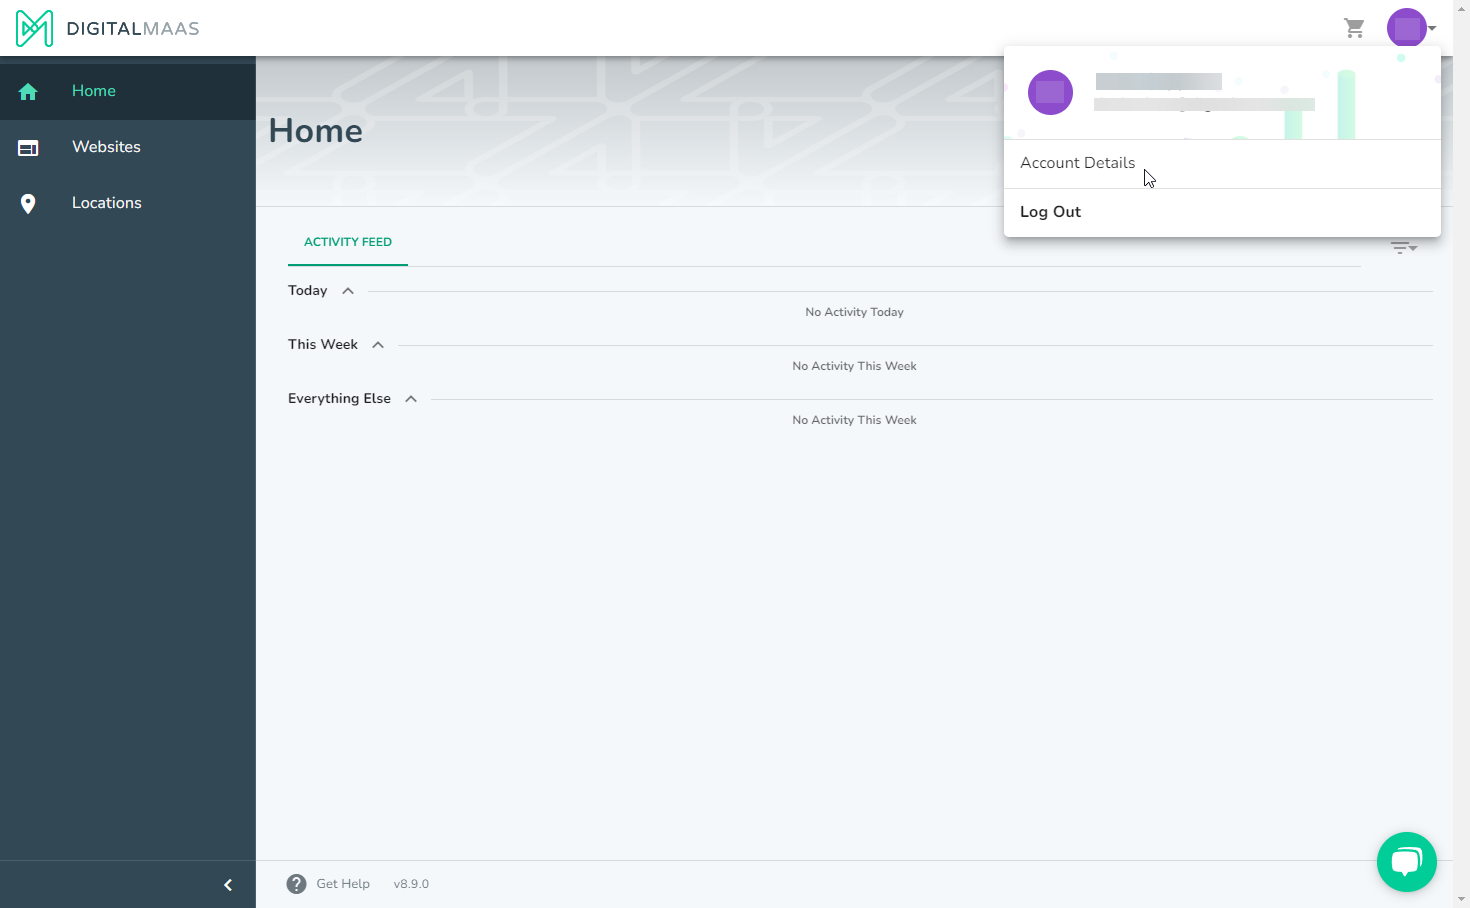The width and height of the screenshot is (1470, 908).
Task: Click the v8.9.0 version text
Action: pos(410,883)
